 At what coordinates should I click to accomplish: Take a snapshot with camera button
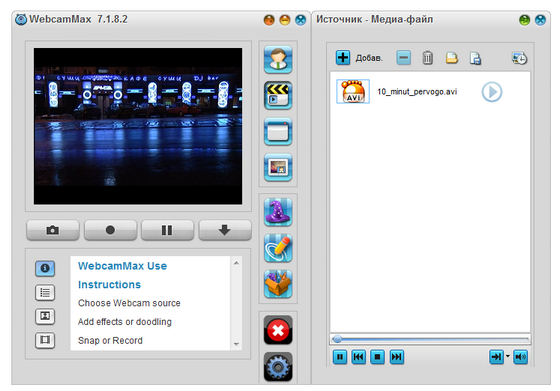pyautogui.click(x=53, y=230)
